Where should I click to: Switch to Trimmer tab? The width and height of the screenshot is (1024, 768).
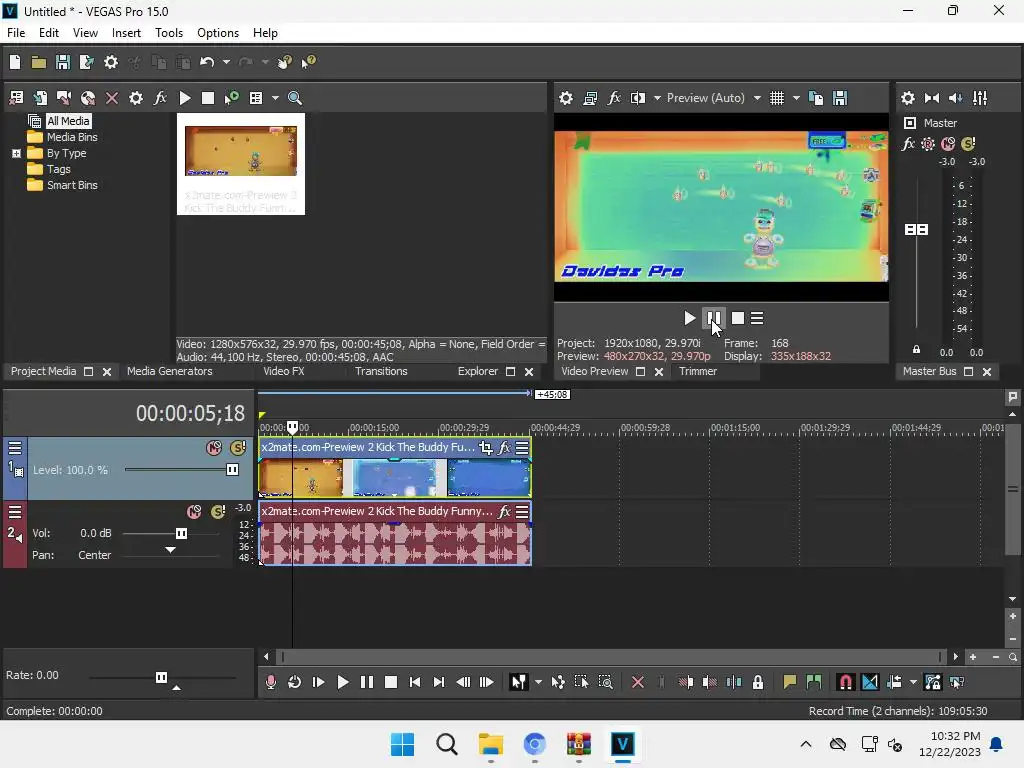(x=697, y=371)
